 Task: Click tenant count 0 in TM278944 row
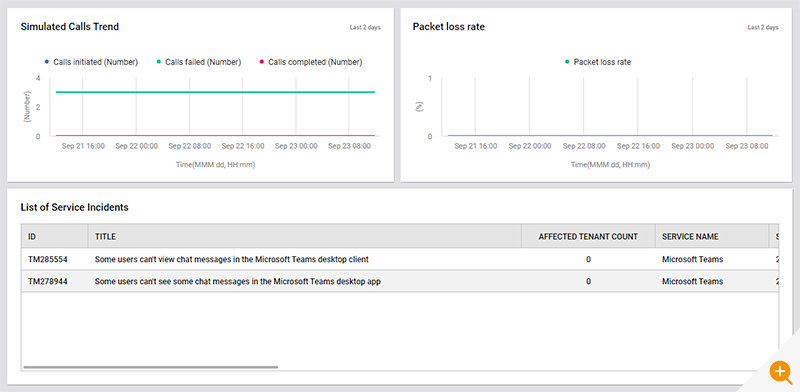588,281
